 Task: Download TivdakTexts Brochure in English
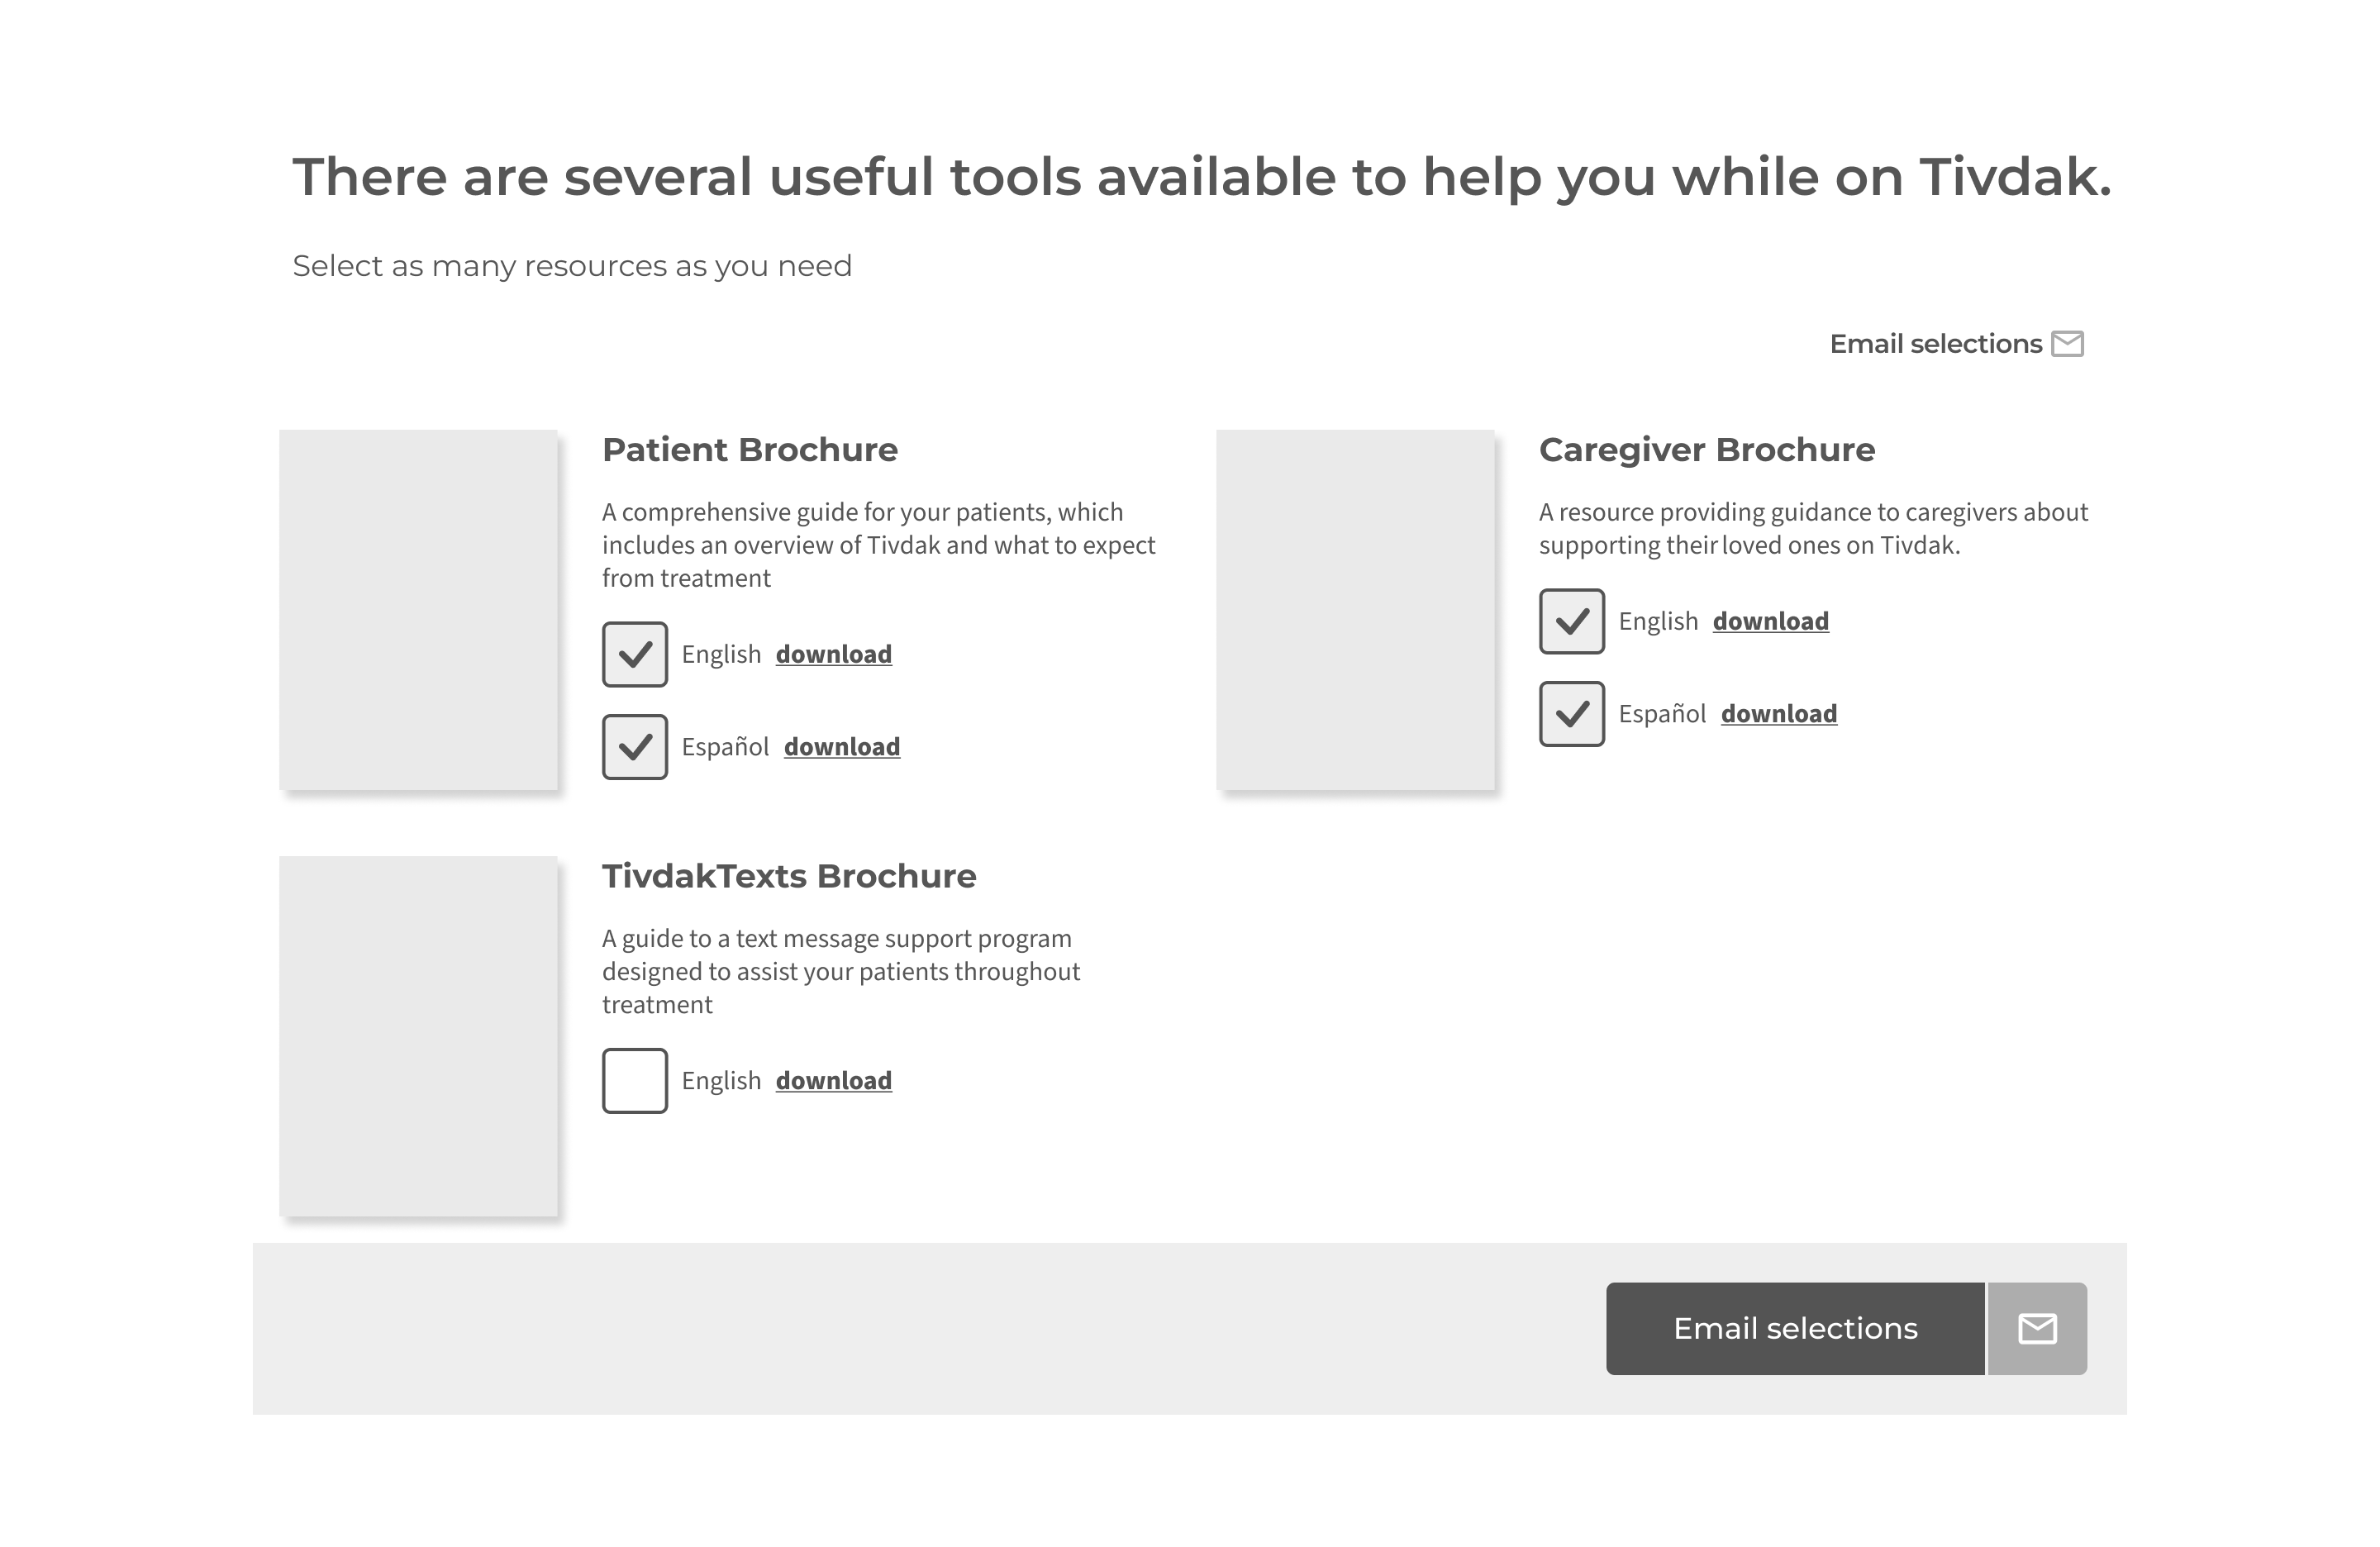tap(833, 1080)
